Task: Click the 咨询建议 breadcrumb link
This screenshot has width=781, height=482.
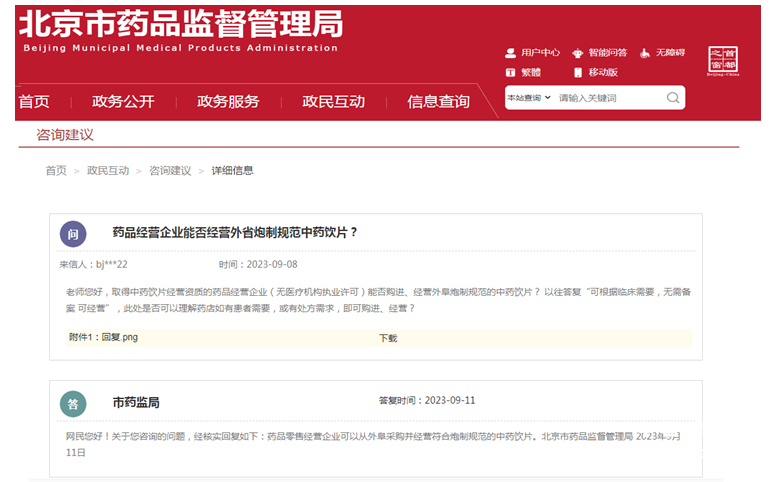Action: 170,171
